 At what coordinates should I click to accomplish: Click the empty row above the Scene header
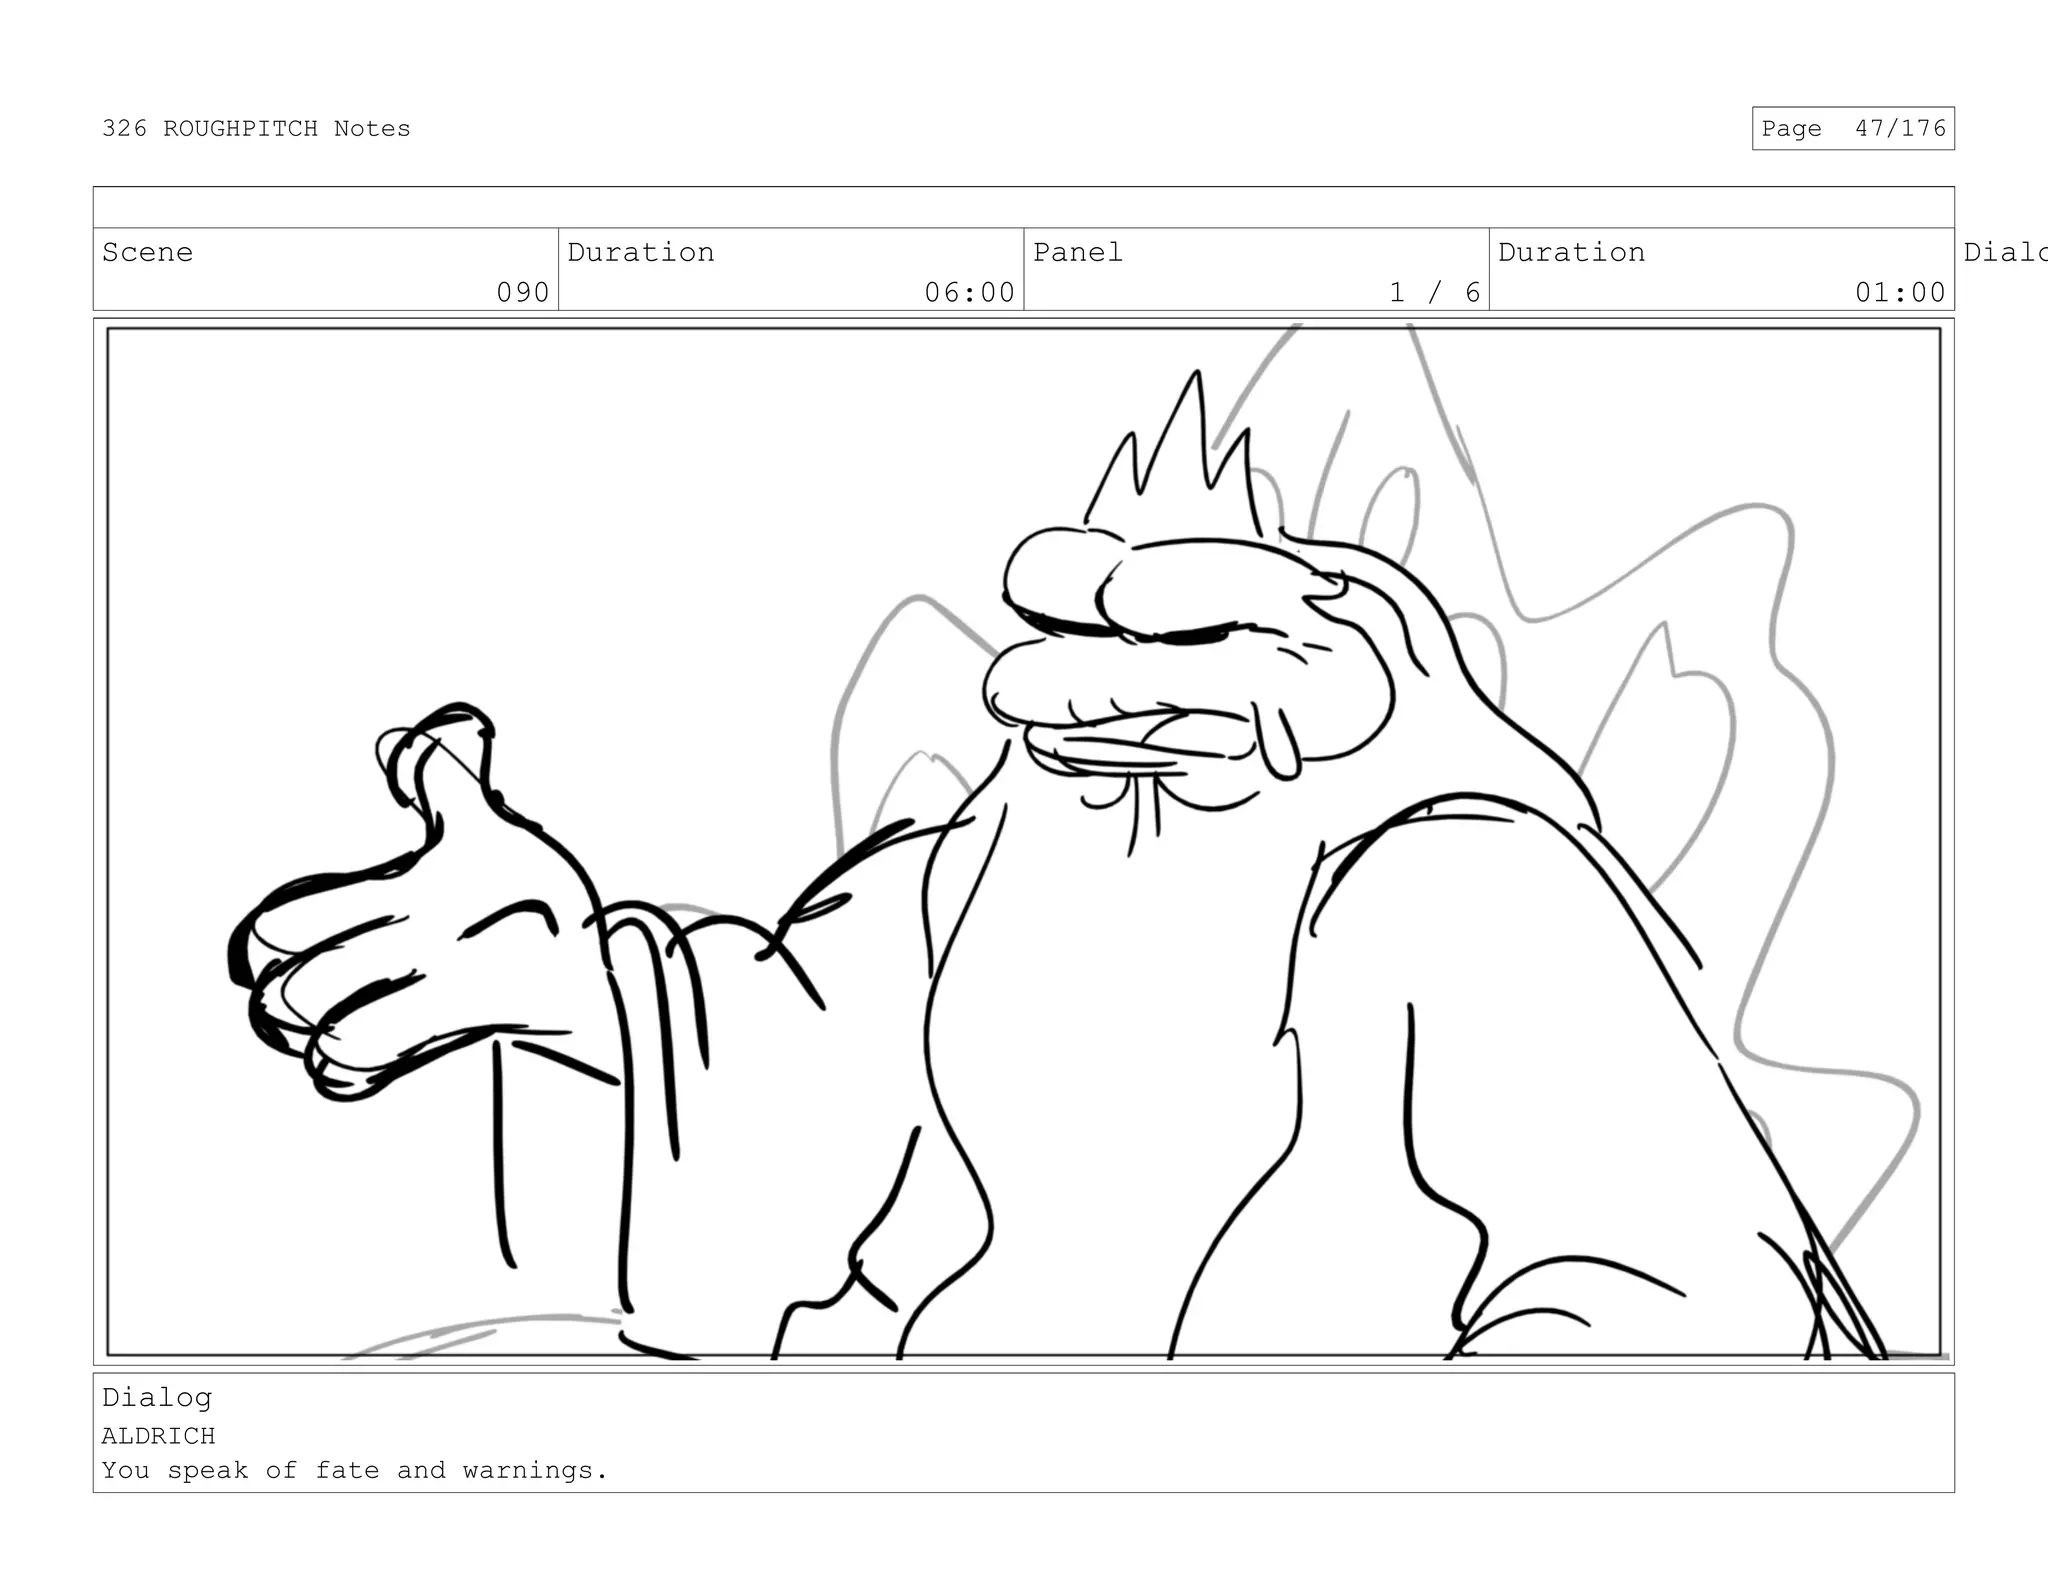[x=1022, y=208]
